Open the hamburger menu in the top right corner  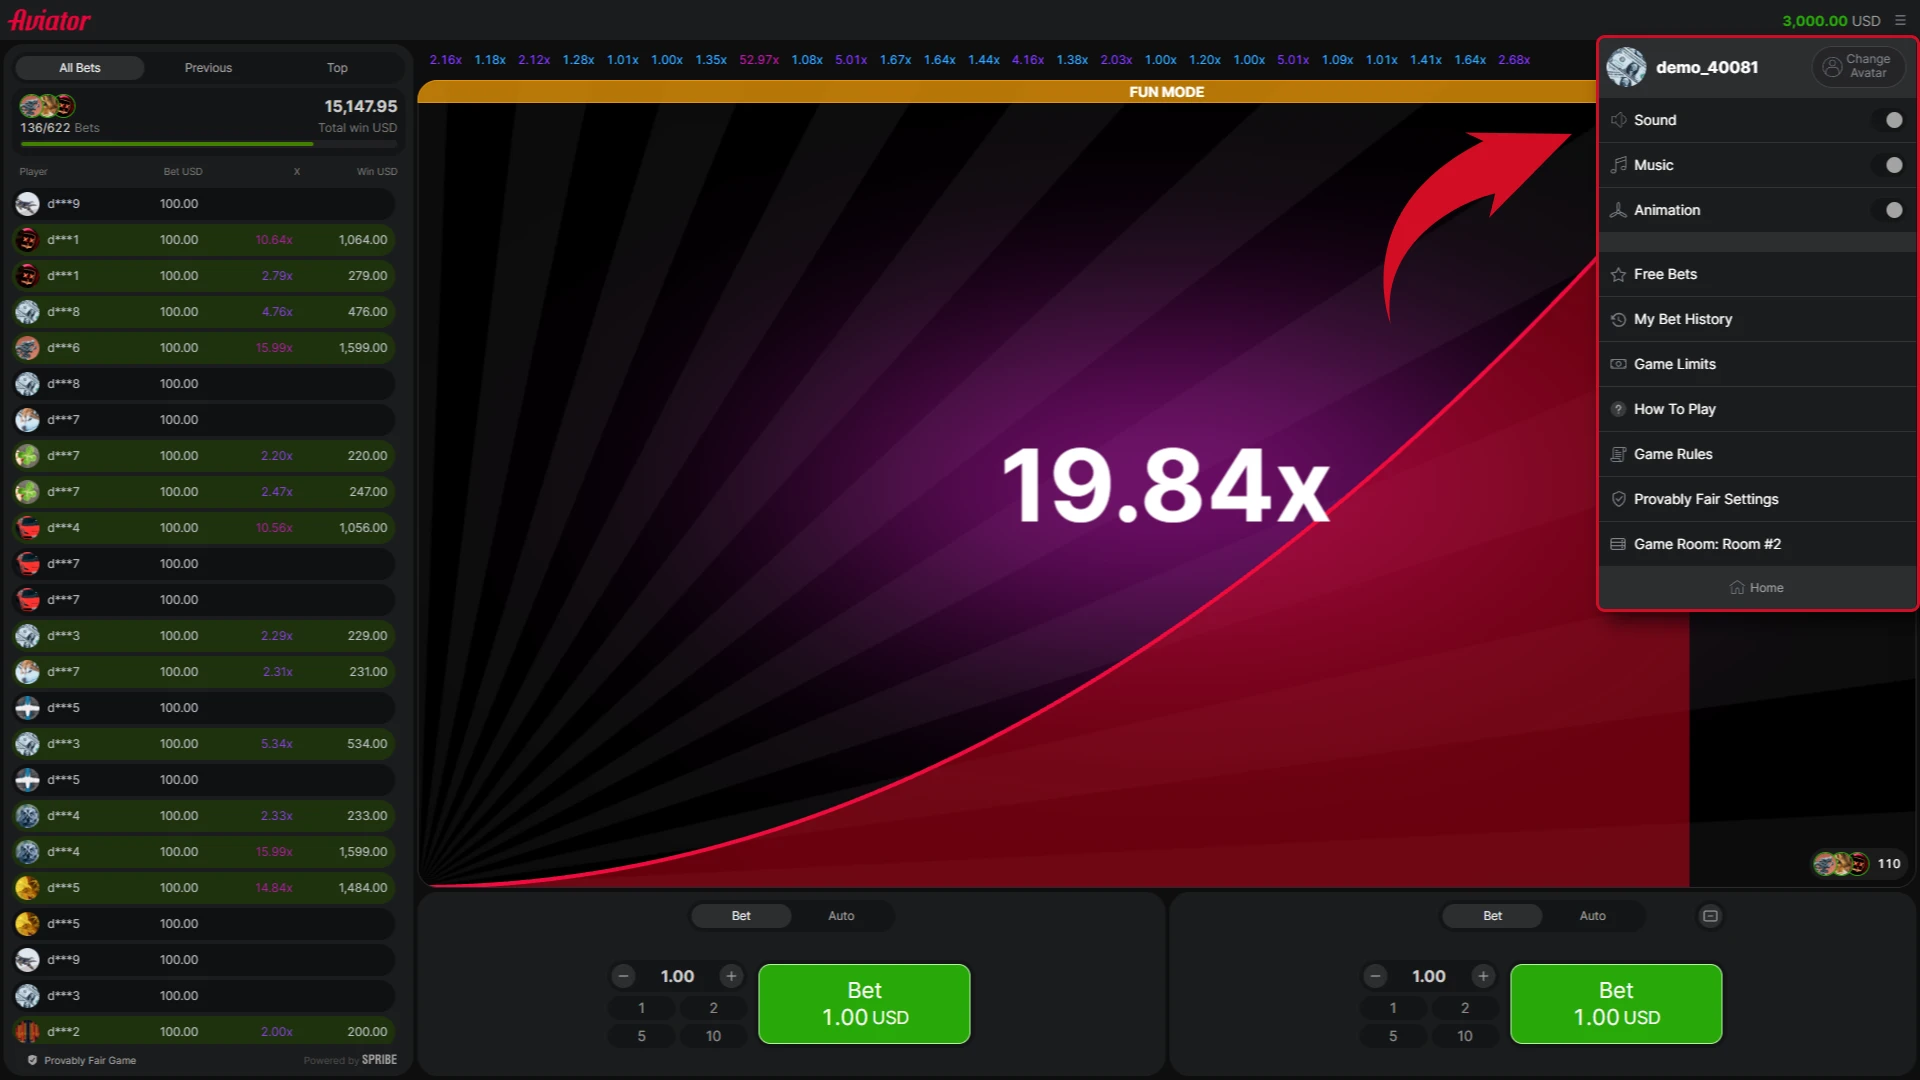pos(1902,20)
